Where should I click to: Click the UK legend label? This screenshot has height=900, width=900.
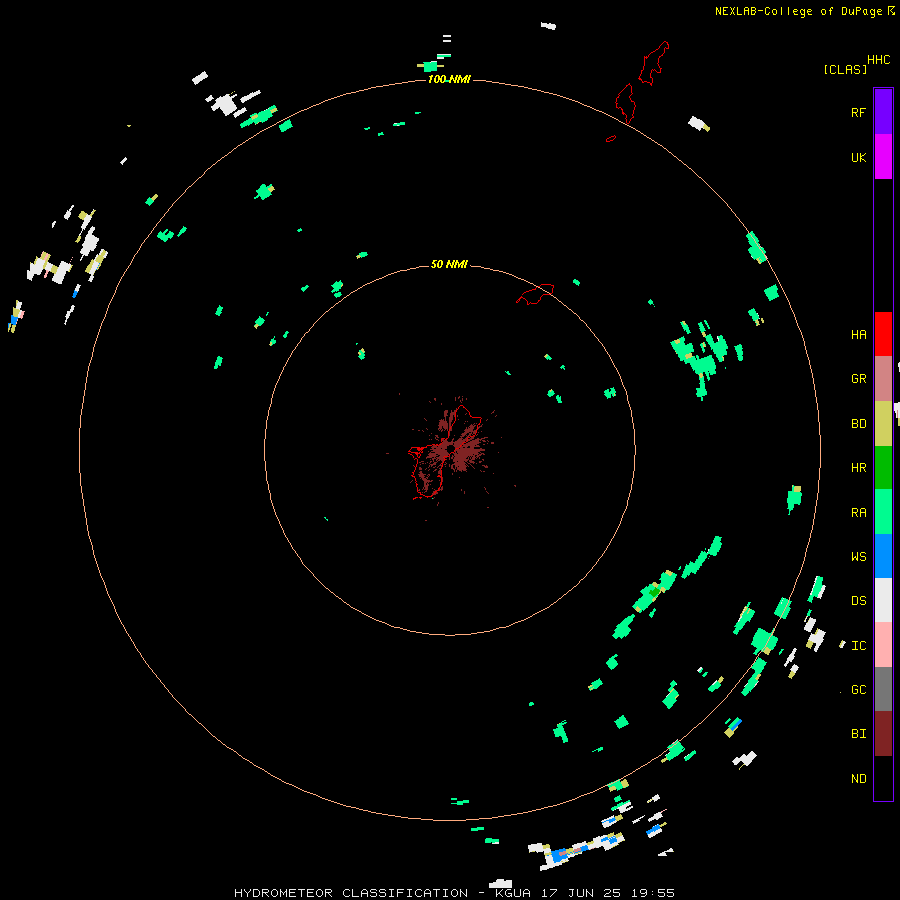(x=858, y=157)
